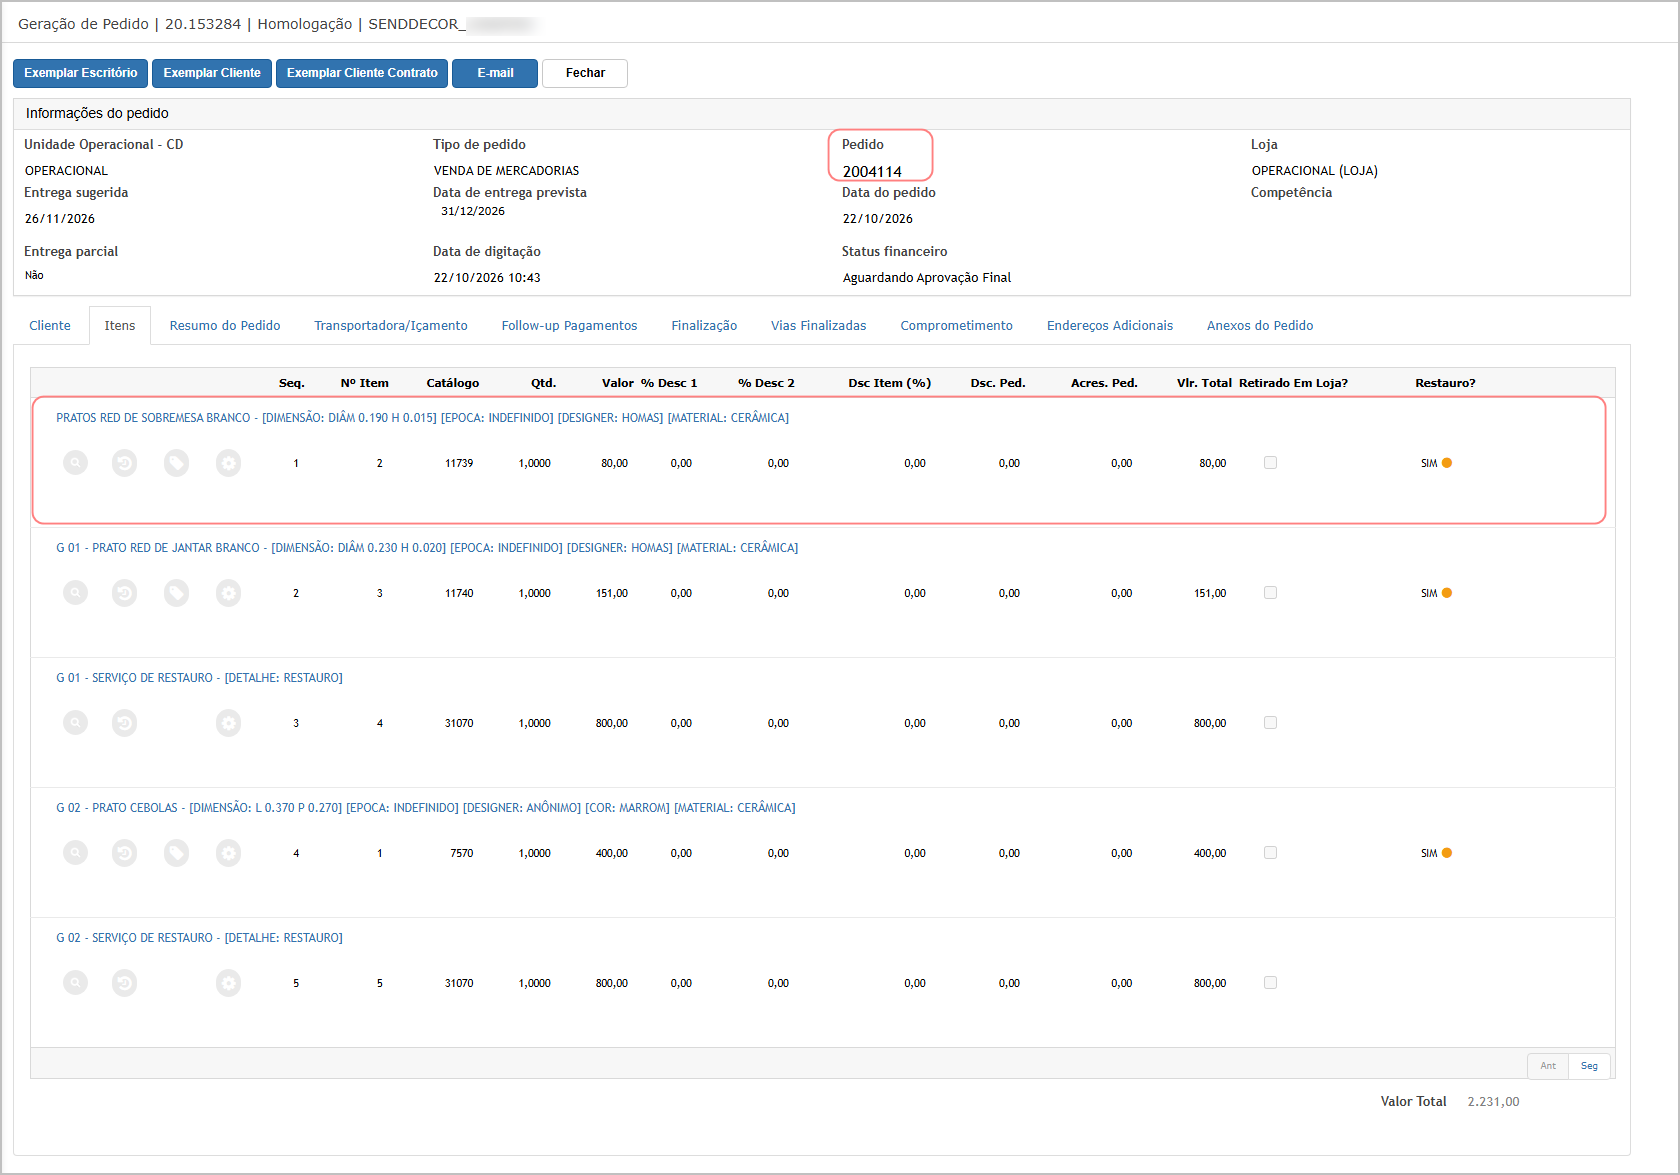Tick Retirado Em Loja for Prato Cebolas row
Viewport: 1680px width, 1175px height.
click(1270, 853)
